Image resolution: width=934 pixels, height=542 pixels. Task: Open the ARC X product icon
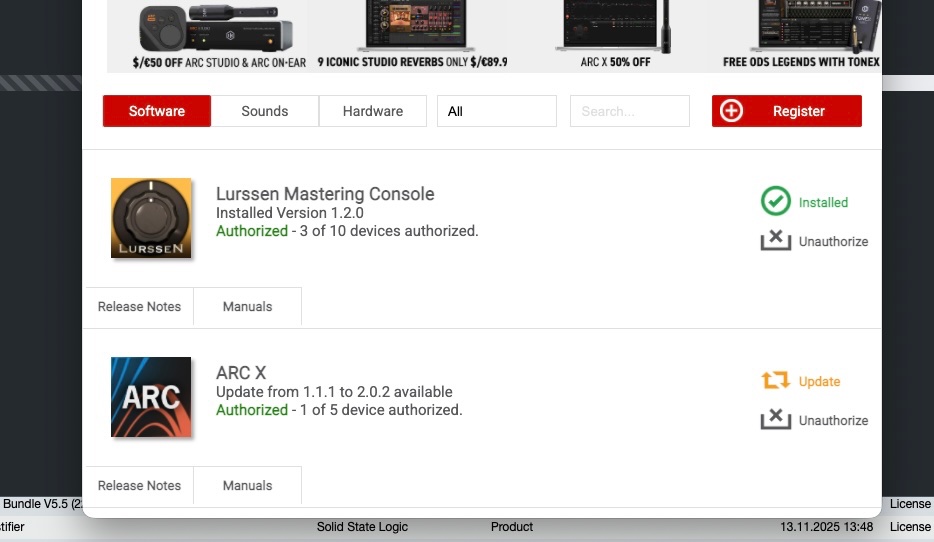coord(151,397)
